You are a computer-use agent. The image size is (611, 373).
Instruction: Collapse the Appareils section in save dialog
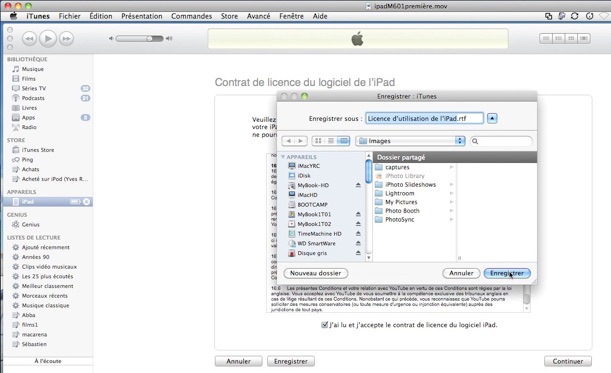coord(283,157)
